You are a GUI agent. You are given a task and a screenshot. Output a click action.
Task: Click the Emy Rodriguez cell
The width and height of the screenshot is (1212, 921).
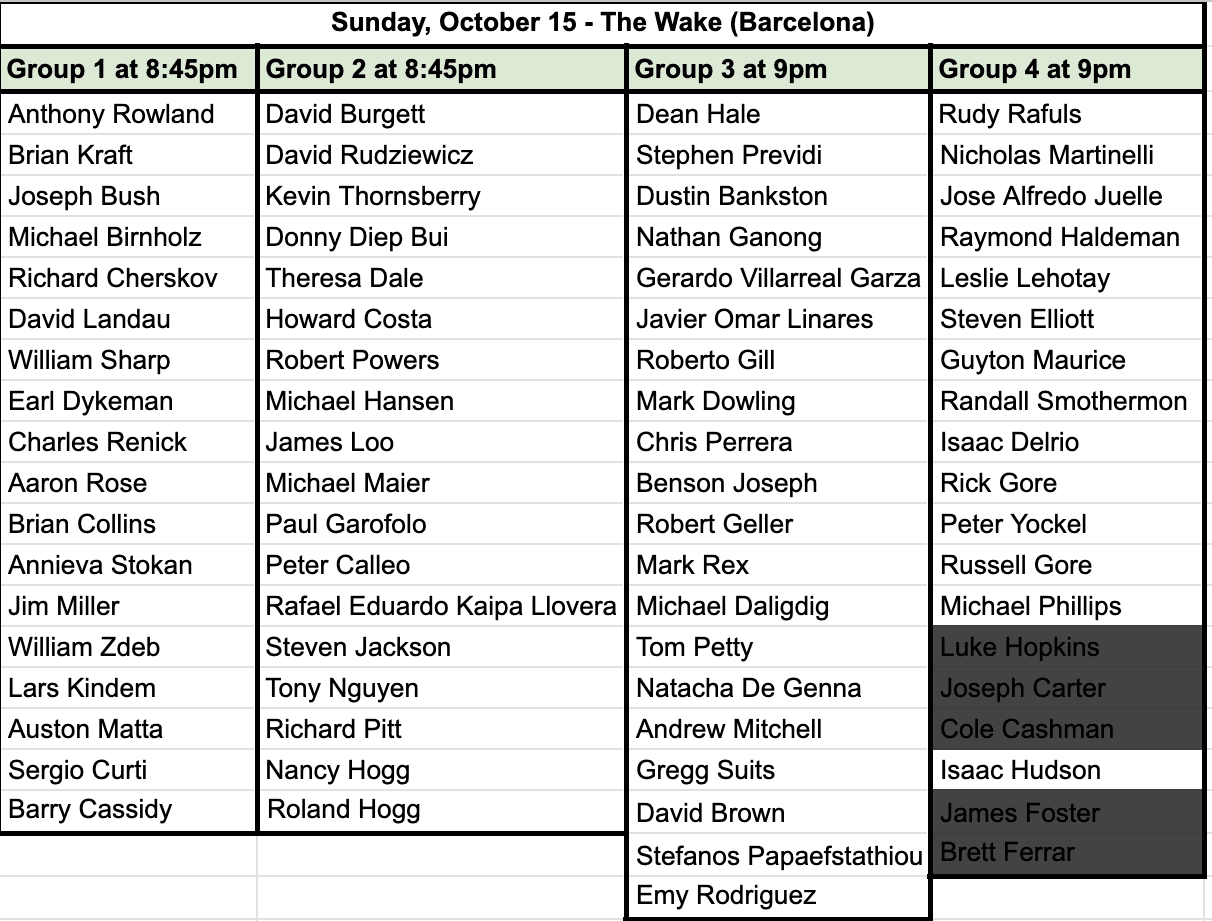779,896
